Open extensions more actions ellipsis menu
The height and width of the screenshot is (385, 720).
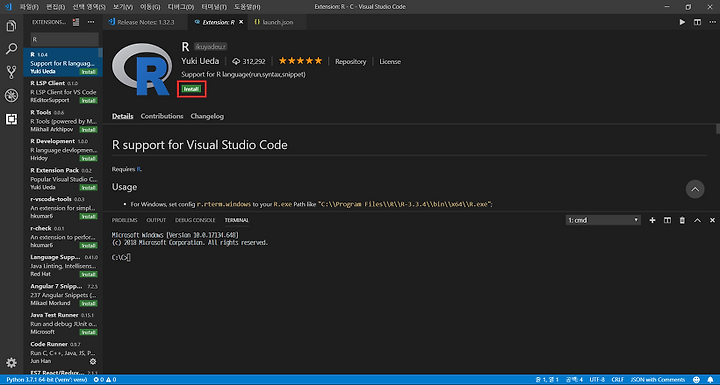pos(90,22)
